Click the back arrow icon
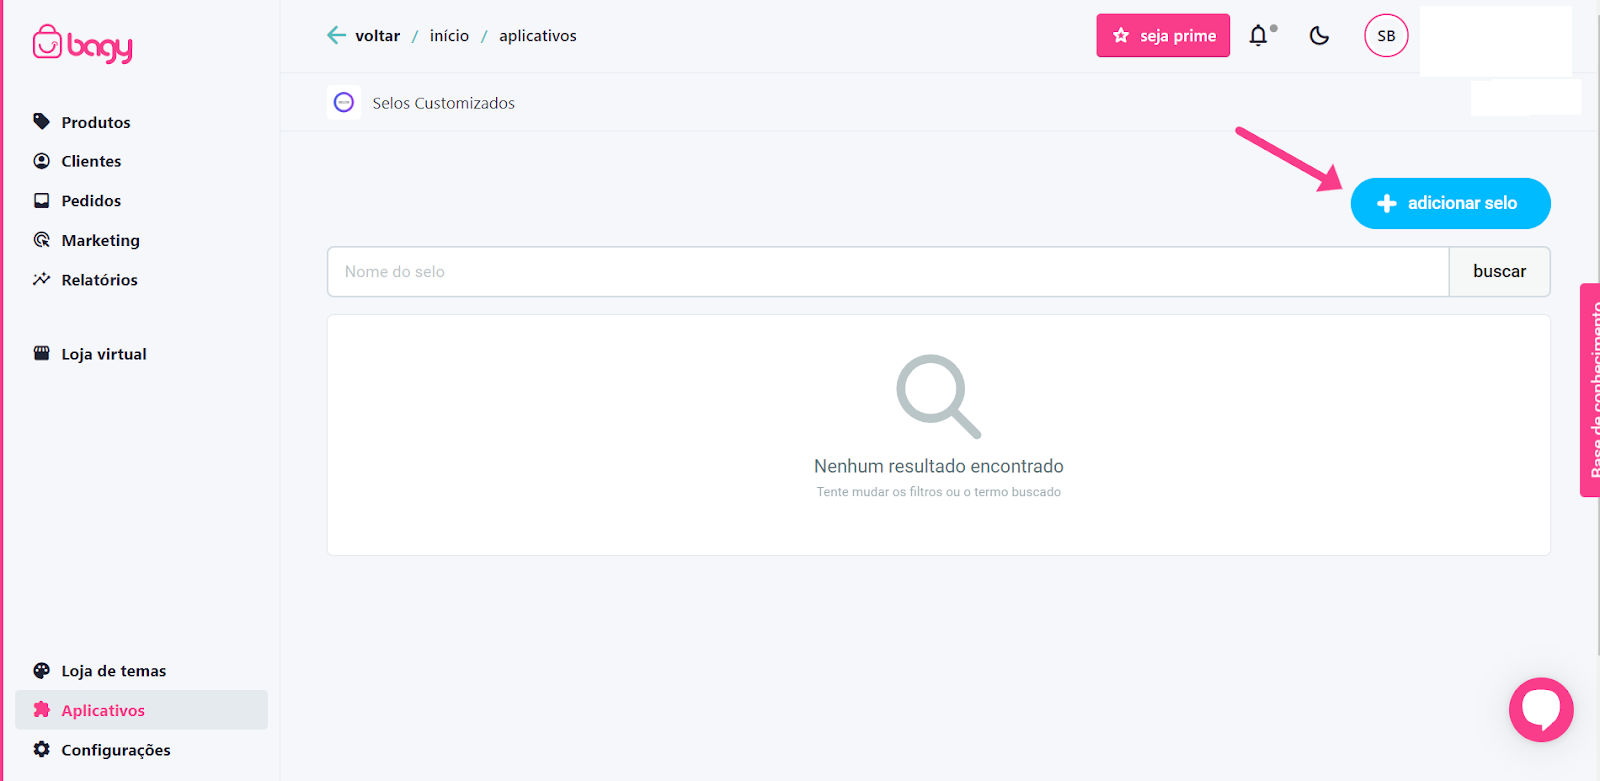Image resolution: width=1600 pixels, height=781 pixels. point(336,35)
